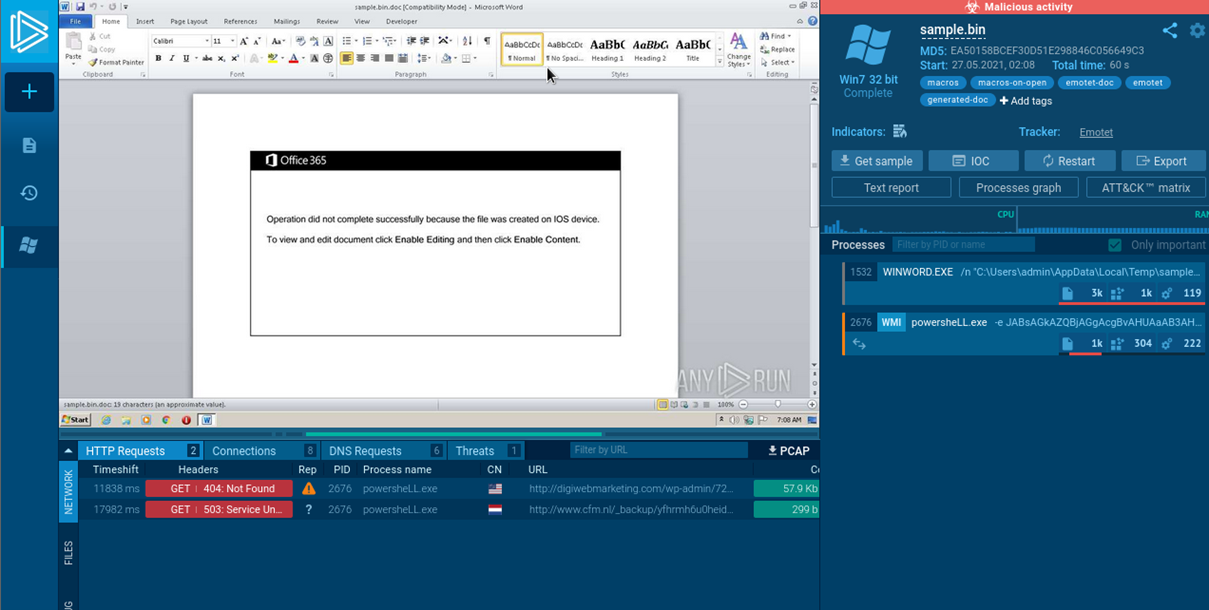The height and width of the screenshot is (610, 1209).
Task: Open the settings gear in task header
Action: click(x=1197, y=31)
